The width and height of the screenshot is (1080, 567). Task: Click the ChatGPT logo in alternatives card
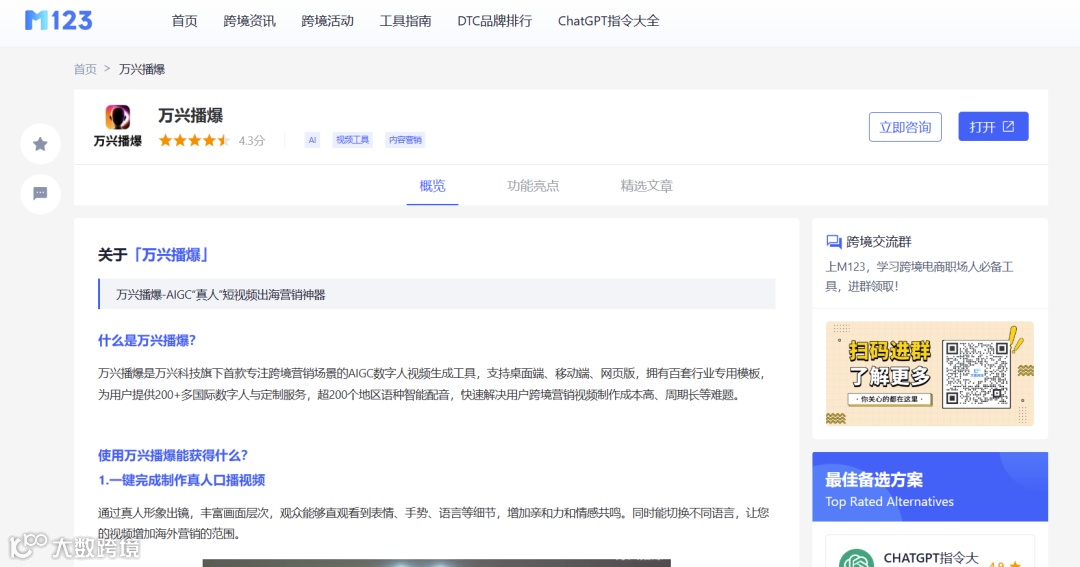[856, 558]
